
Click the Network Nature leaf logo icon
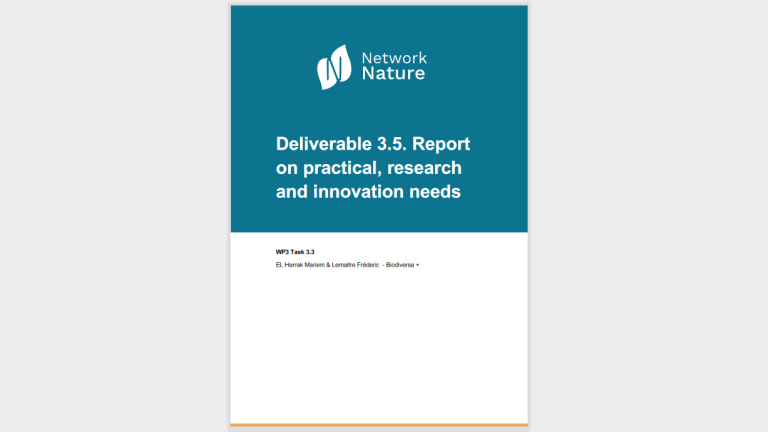334,67
